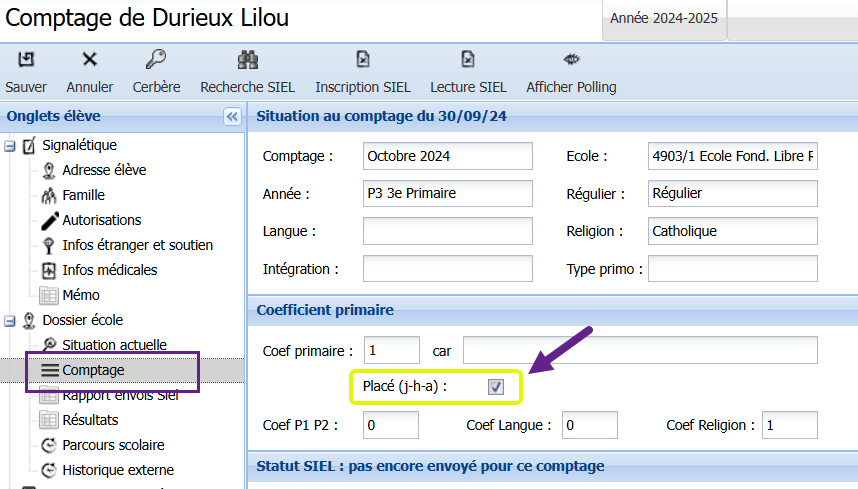Open the Adresse élève entry
The width and height of the screenshot is (858, 489).
(106, 170)
